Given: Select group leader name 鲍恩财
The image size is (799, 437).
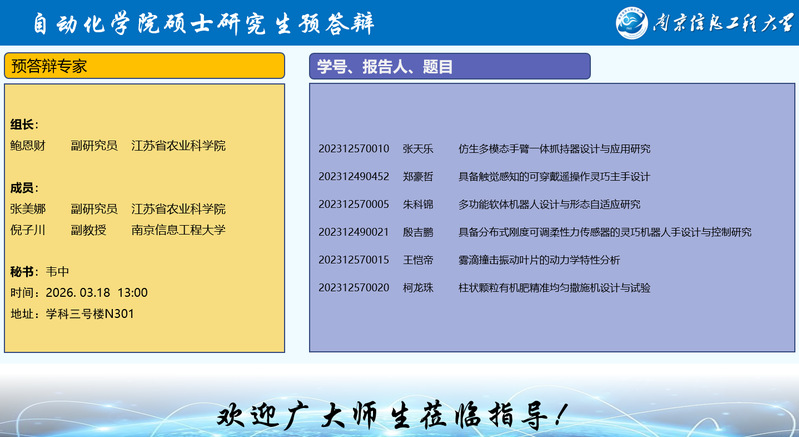Looking at the screenshot, I should [x=28, y=146].
